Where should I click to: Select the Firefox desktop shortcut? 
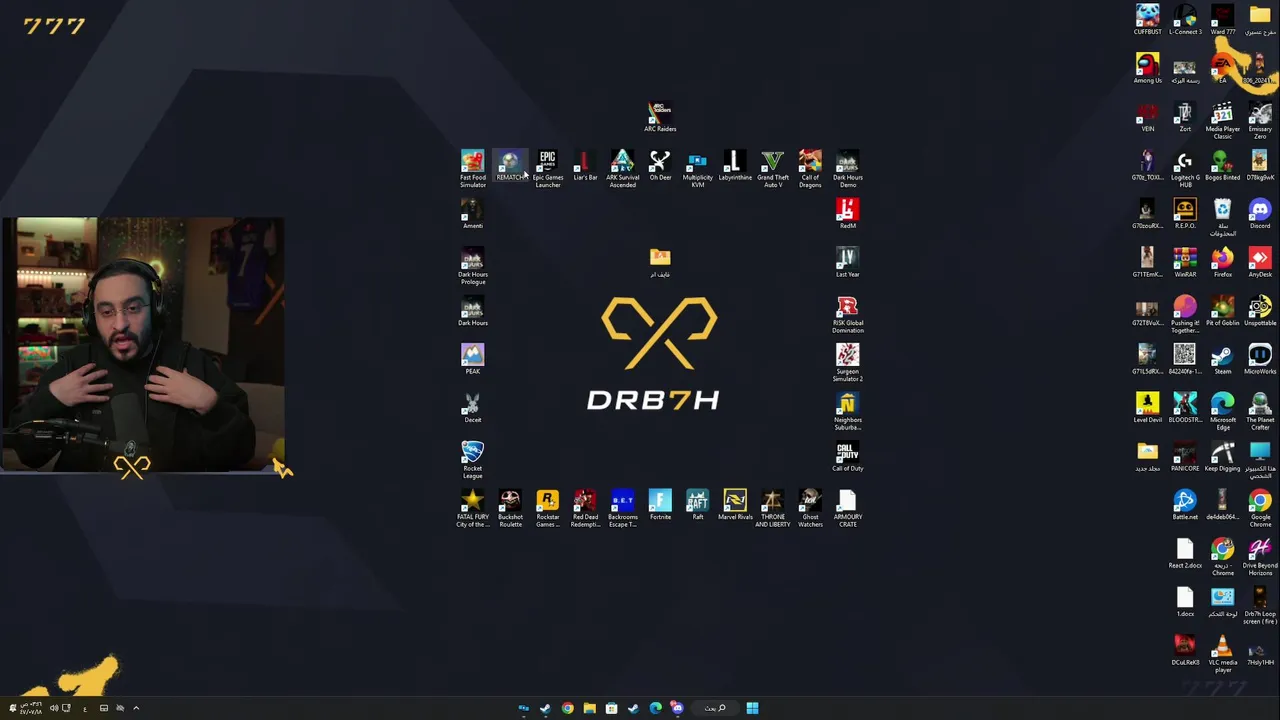click(x=1223, y=263)
